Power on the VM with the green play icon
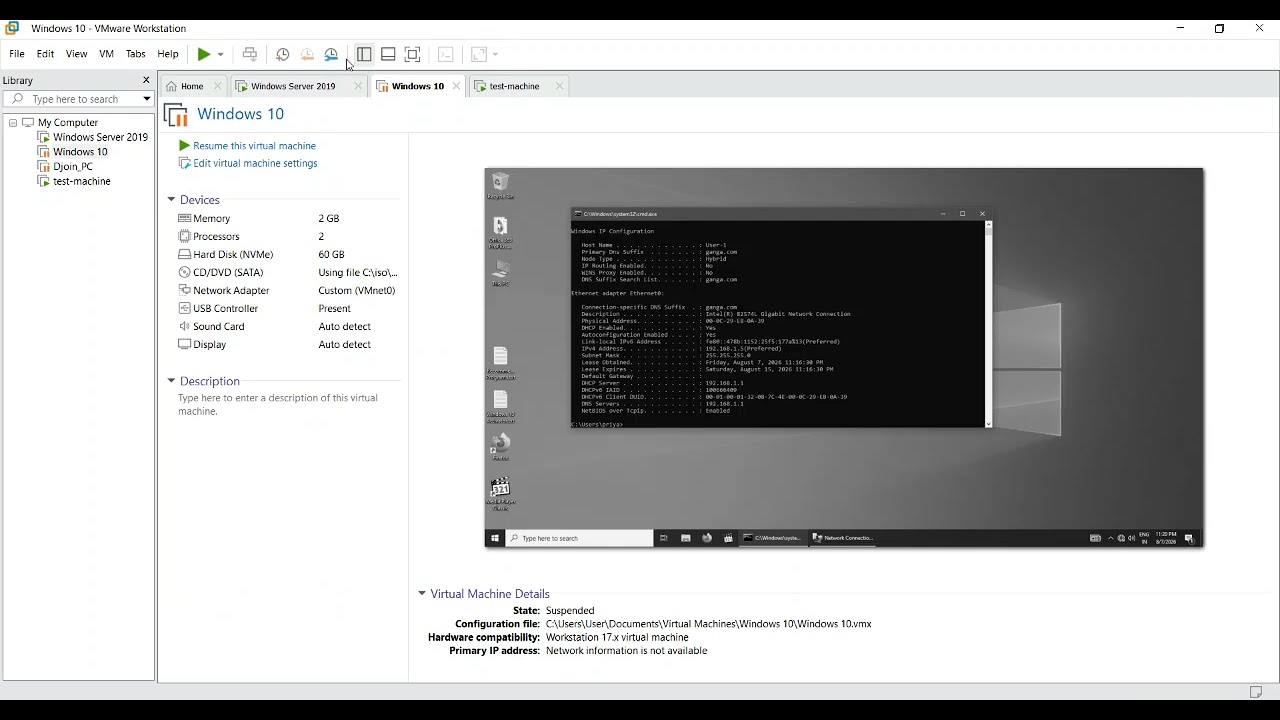1280x720 pixels. (x=204, y=54)
